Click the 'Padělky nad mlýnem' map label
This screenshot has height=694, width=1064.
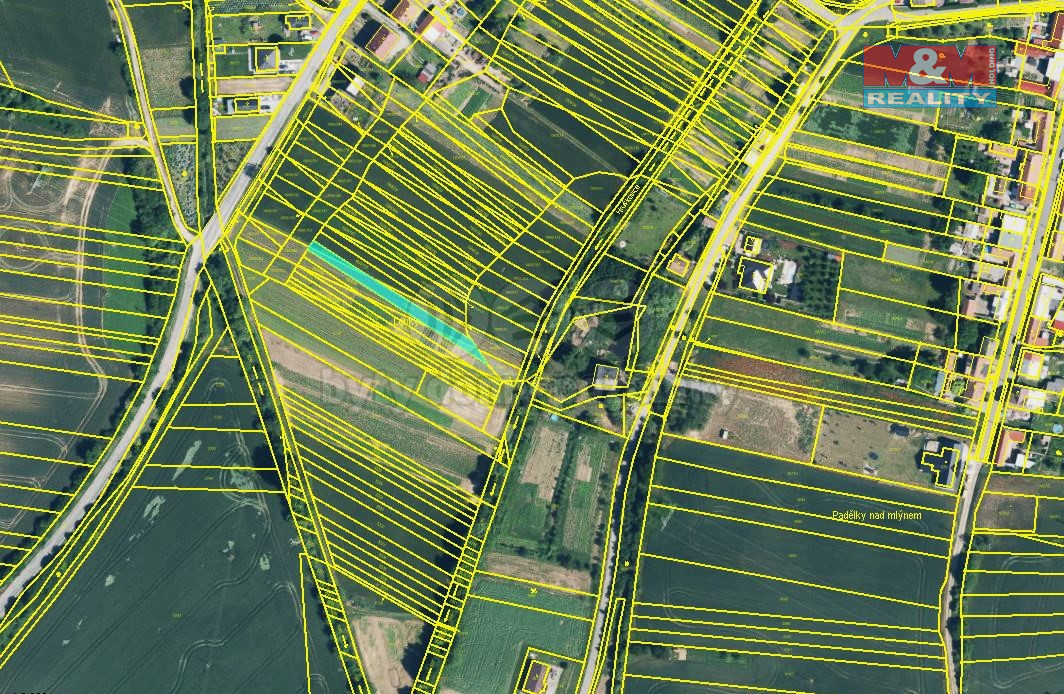(x=876, y=515)
